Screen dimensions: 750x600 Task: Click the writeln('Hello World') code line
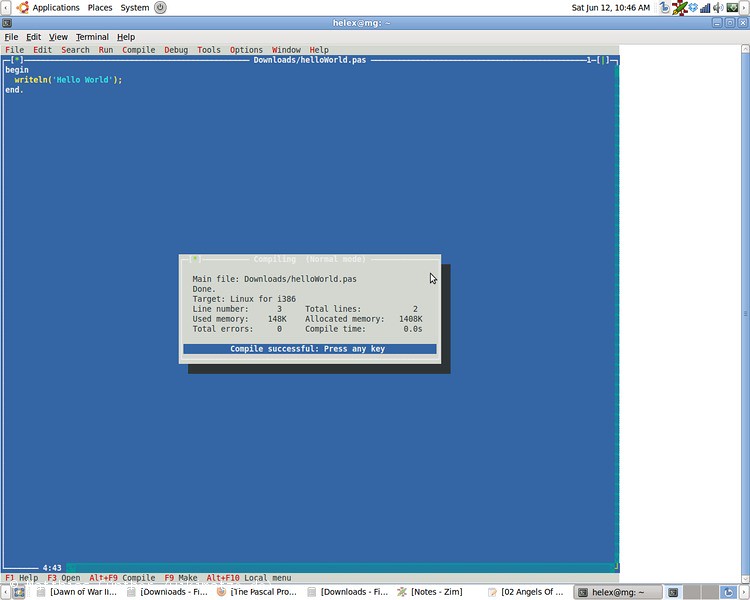coord(68,80)
